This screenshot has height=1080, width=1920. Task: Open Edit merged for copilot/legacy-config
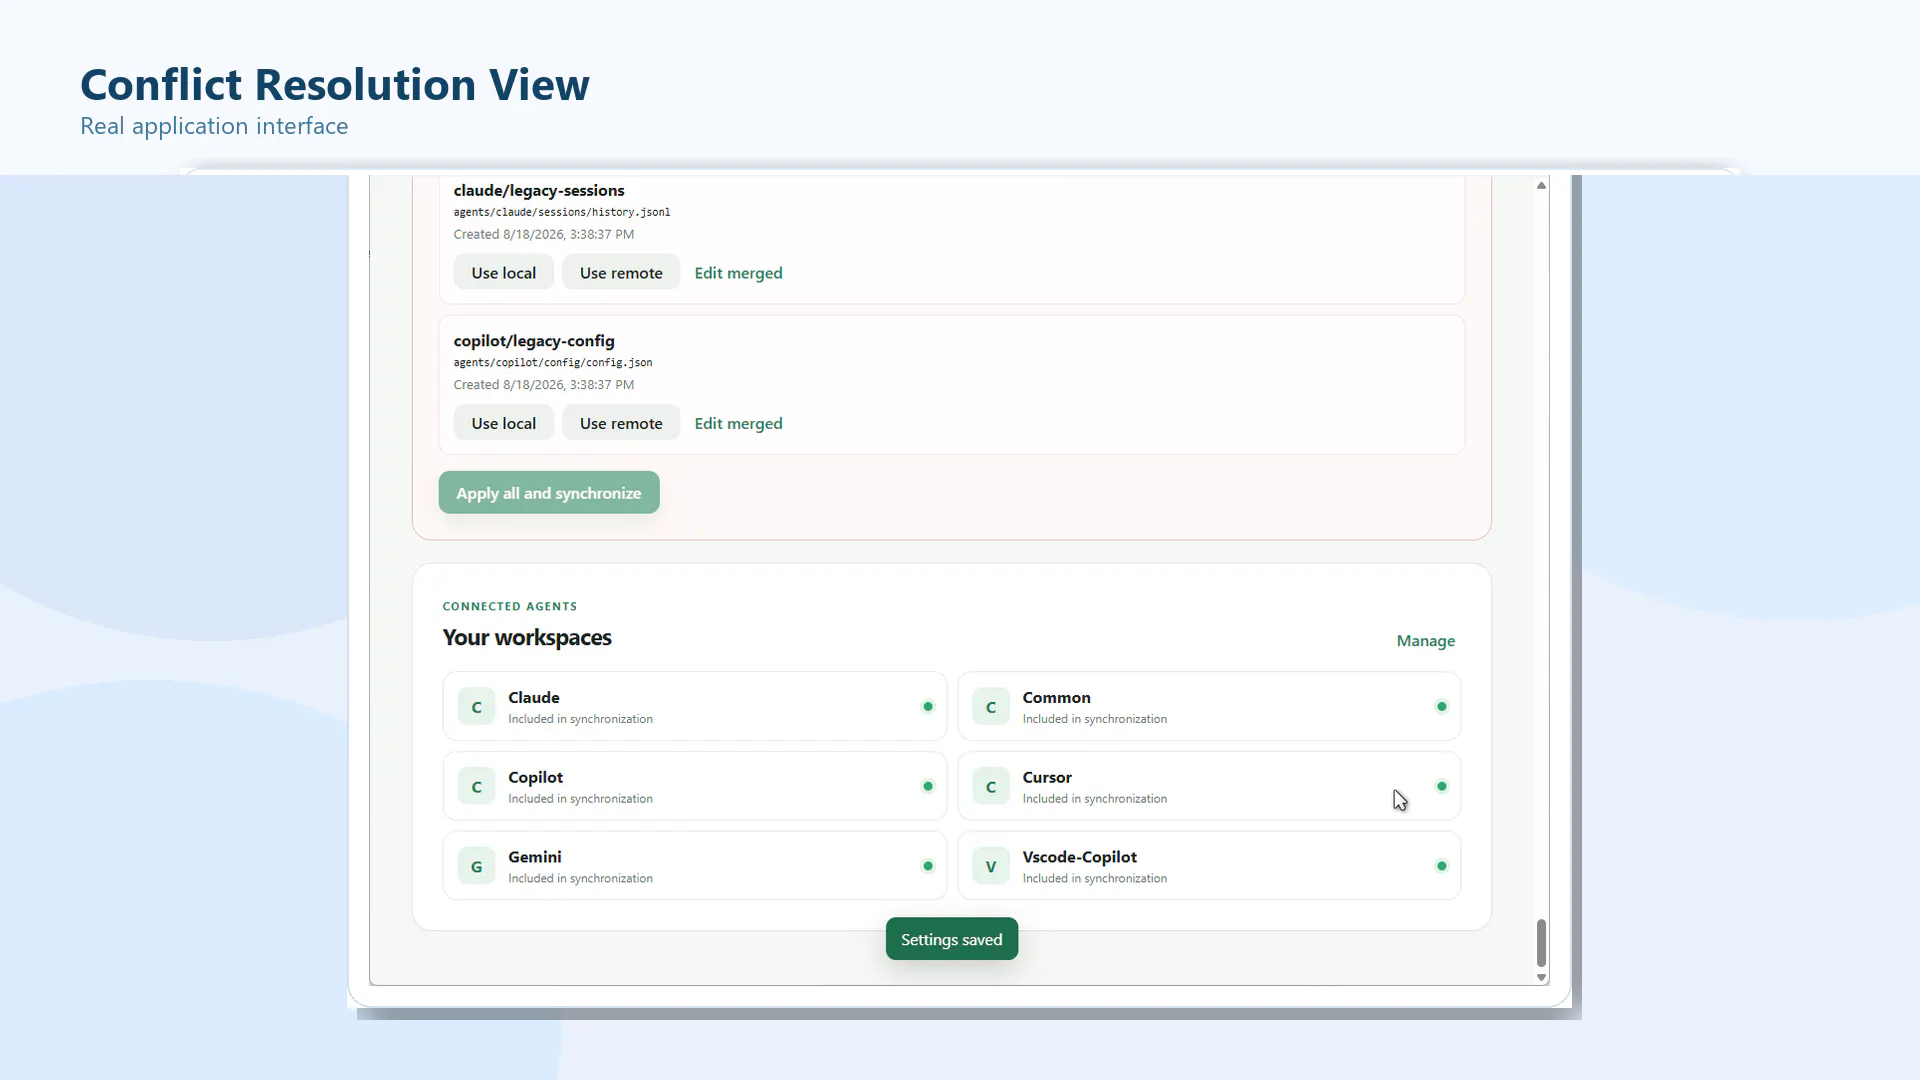[x=738, y=423]
